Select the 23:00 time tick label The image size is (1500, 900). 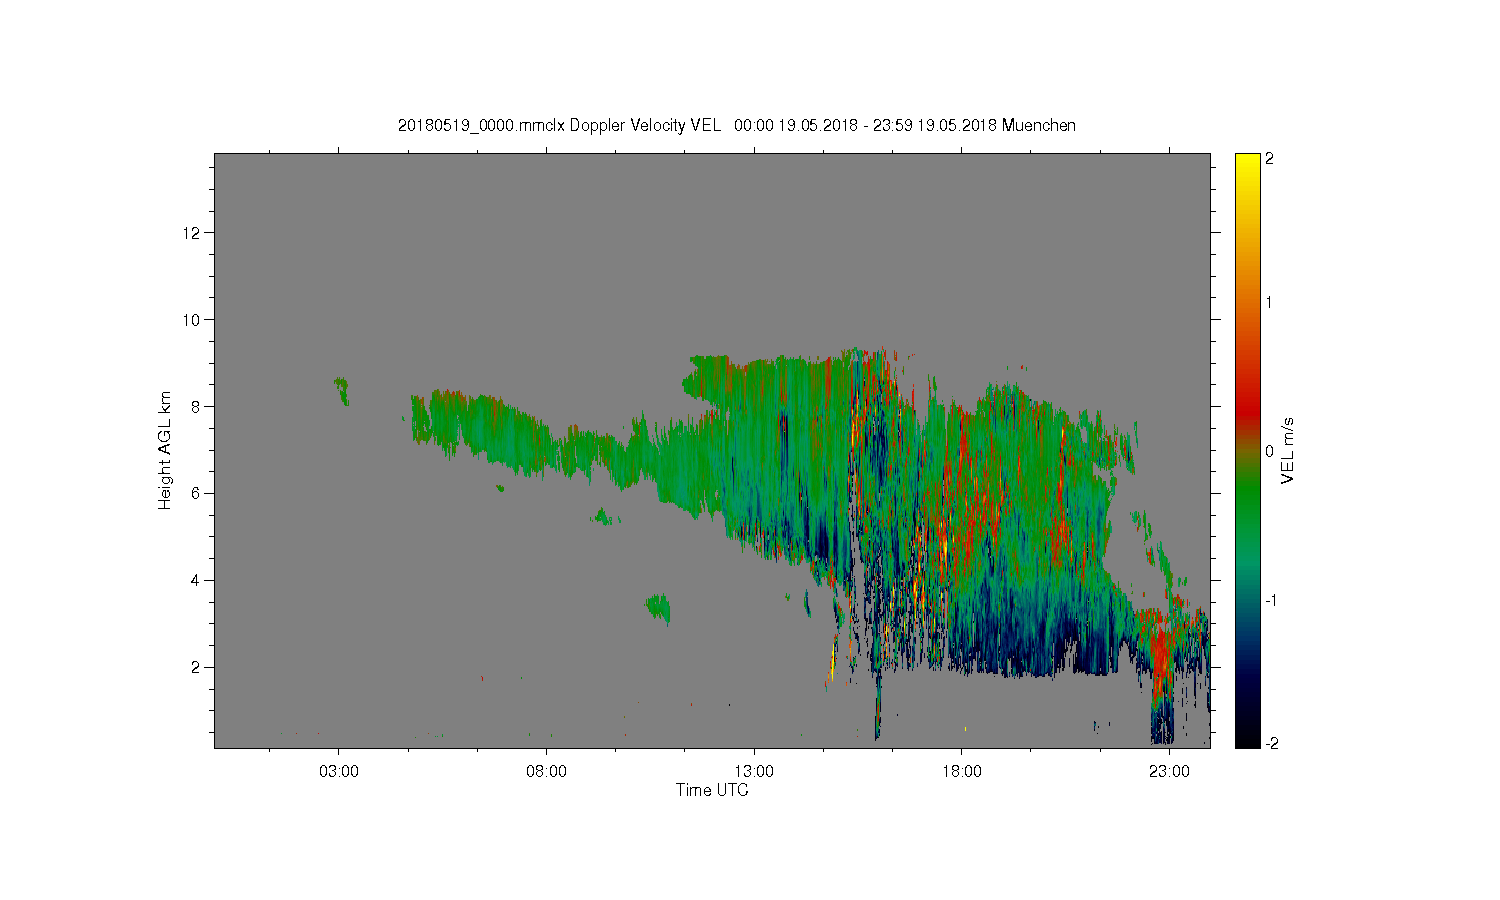point(1169,771)
